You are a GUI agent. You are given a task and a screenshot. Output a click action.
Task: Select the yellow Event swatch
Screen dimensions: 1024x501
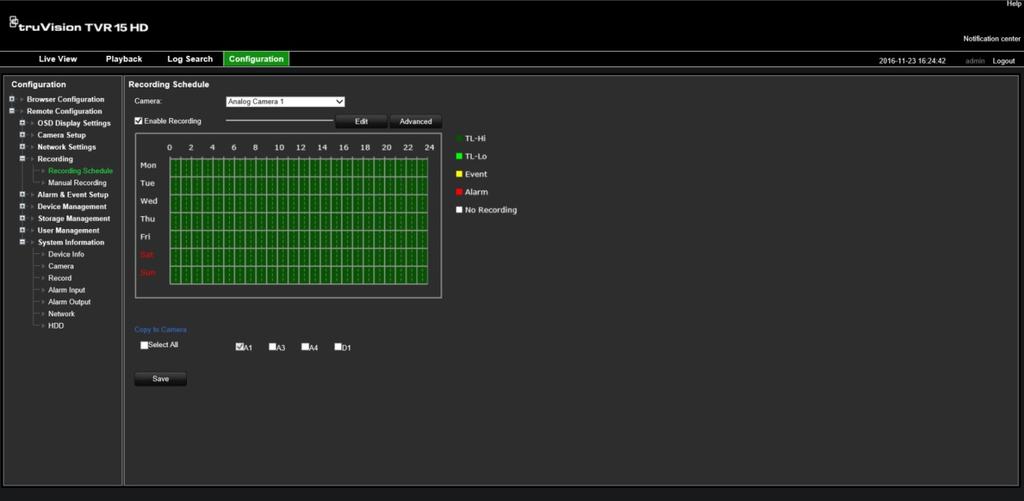pos(459,174)
